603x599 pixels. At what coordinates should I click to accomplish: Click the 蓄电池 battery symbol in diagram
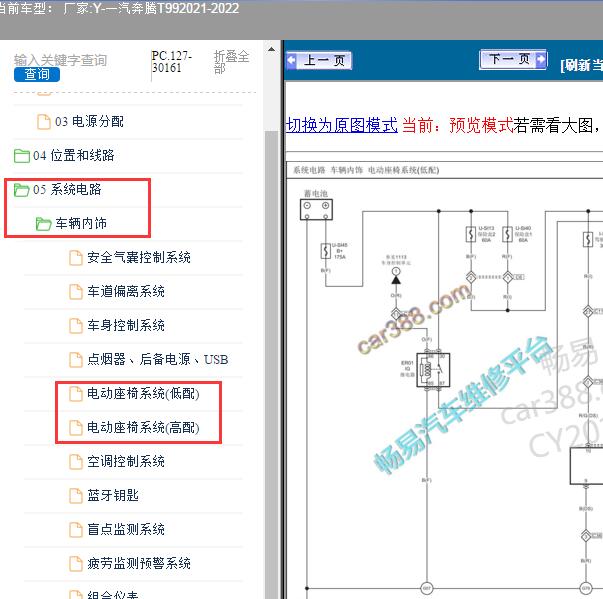pyautogui.click(x=316, y=210)
